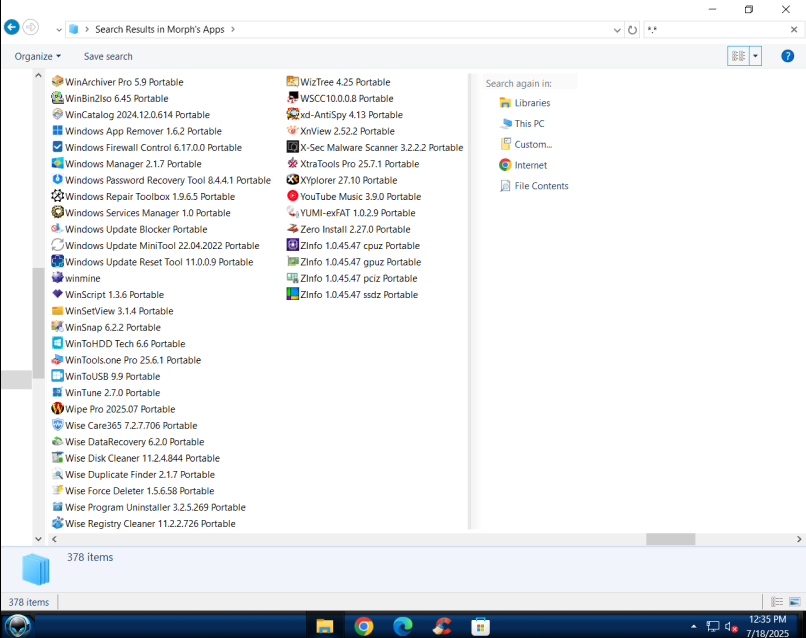Search again in Libraries
This screenshot has height=638, width=806.
[525, 103]
